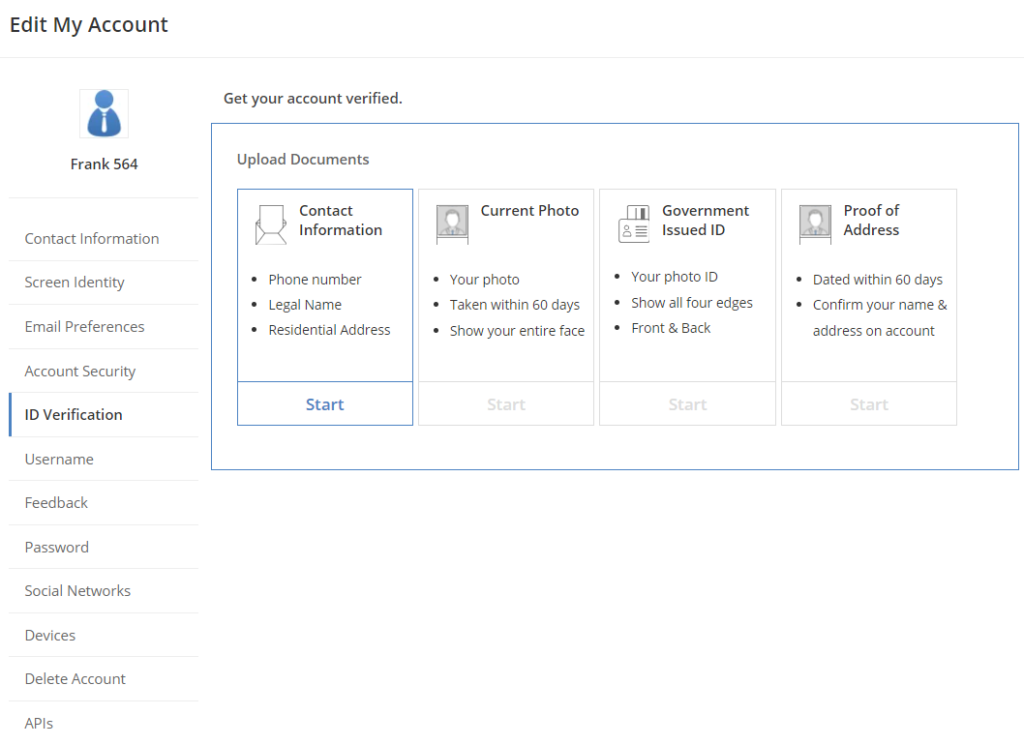Open Contact Information in the sidebar
Image resolution: width=1024 pixels, height=745 pixels.
click(x=92, y=239)
